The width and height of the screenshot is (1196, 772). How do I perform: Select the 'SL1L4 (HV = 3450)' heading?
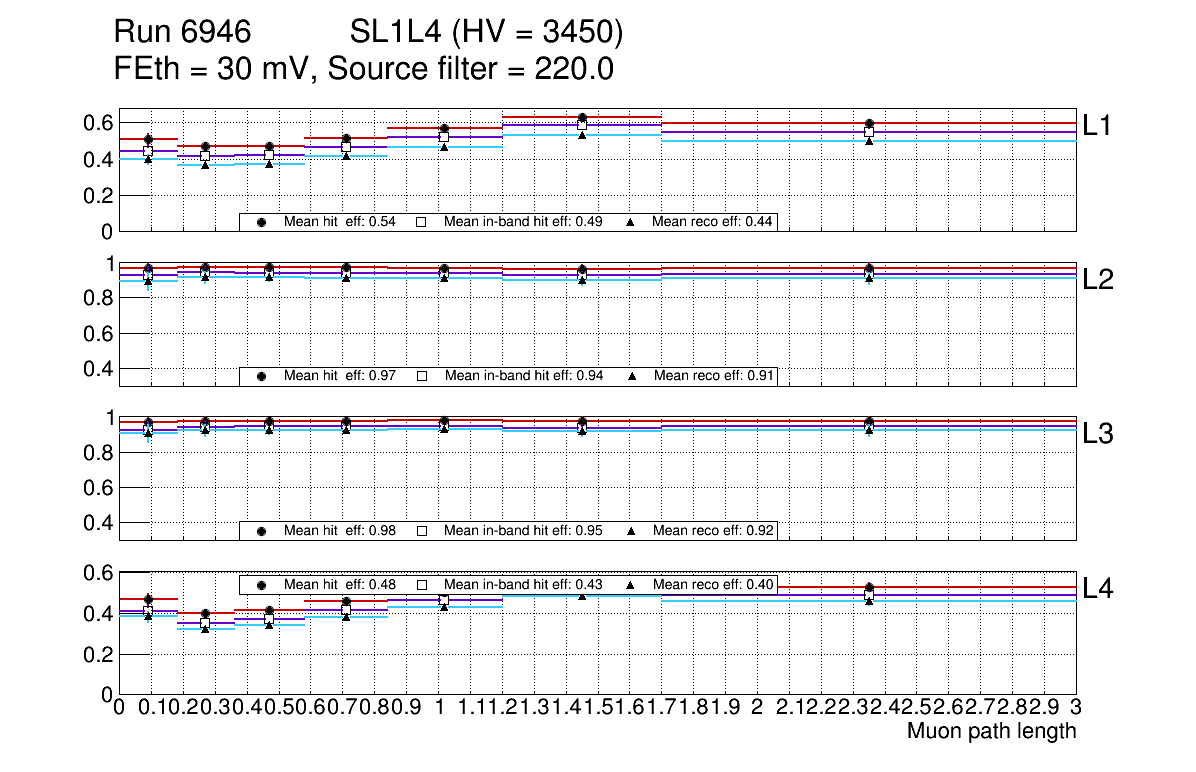click(486, 33)
